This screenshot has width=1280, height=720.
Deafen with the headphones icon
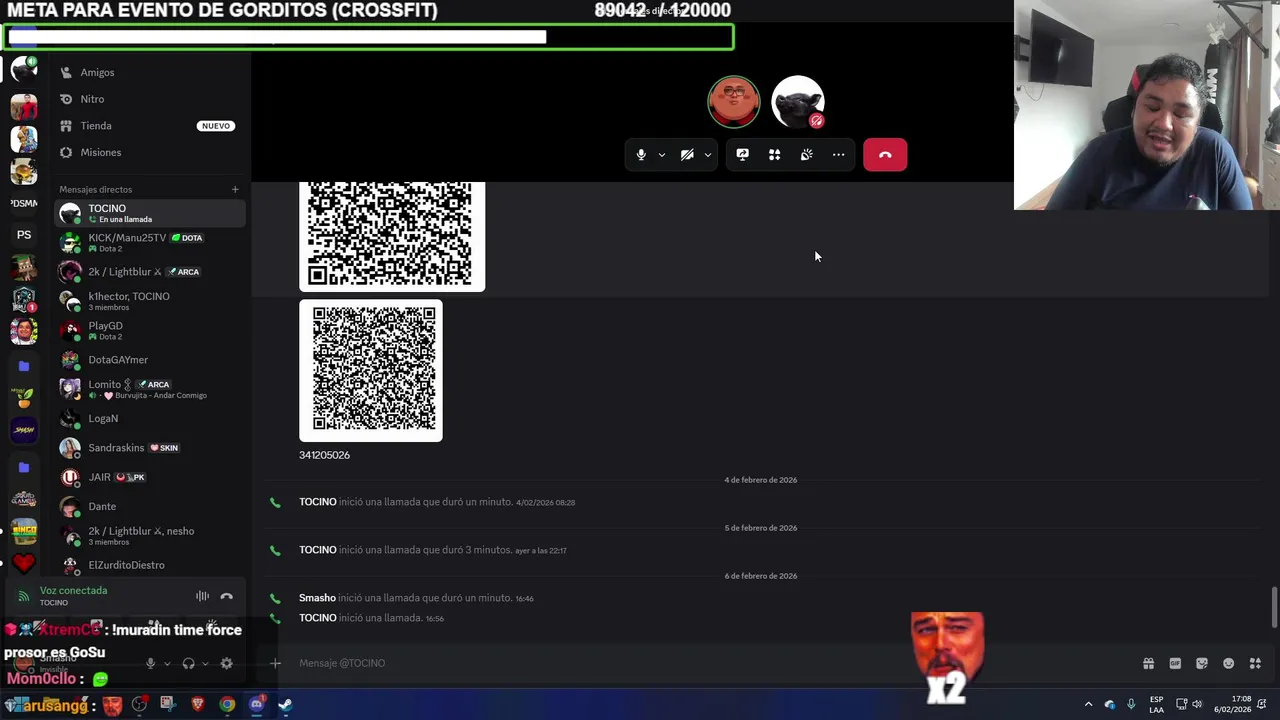188,663
